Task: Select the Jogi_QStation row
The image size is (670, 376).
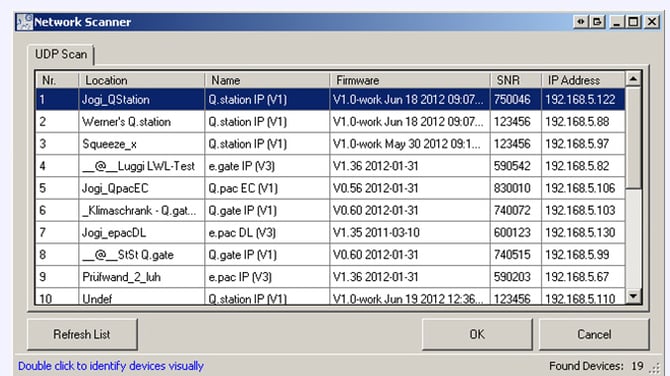Action: point(330,100)
